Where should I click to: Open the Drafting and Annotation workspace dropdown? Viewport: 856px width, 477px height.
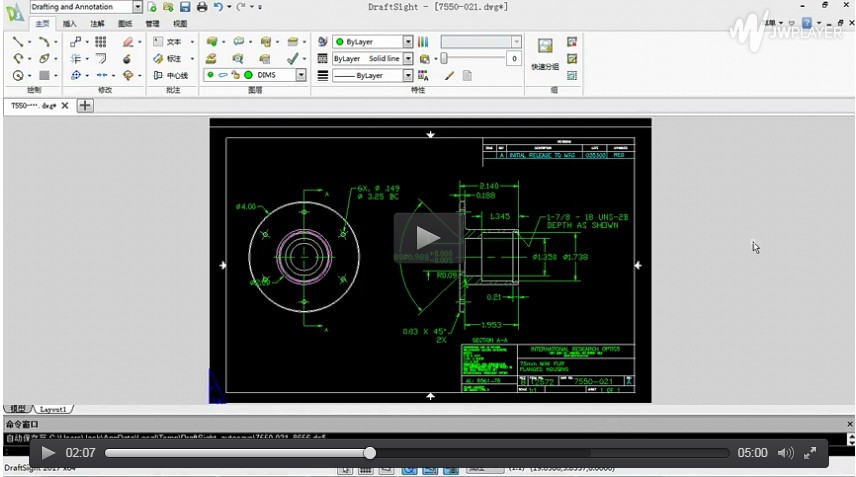(x=139, y=7)
